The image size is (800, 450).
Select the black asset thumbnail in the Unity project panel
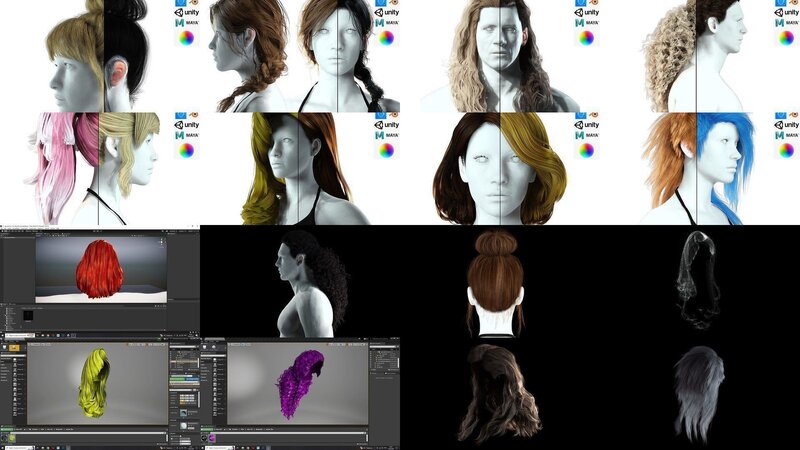point(30,315)
